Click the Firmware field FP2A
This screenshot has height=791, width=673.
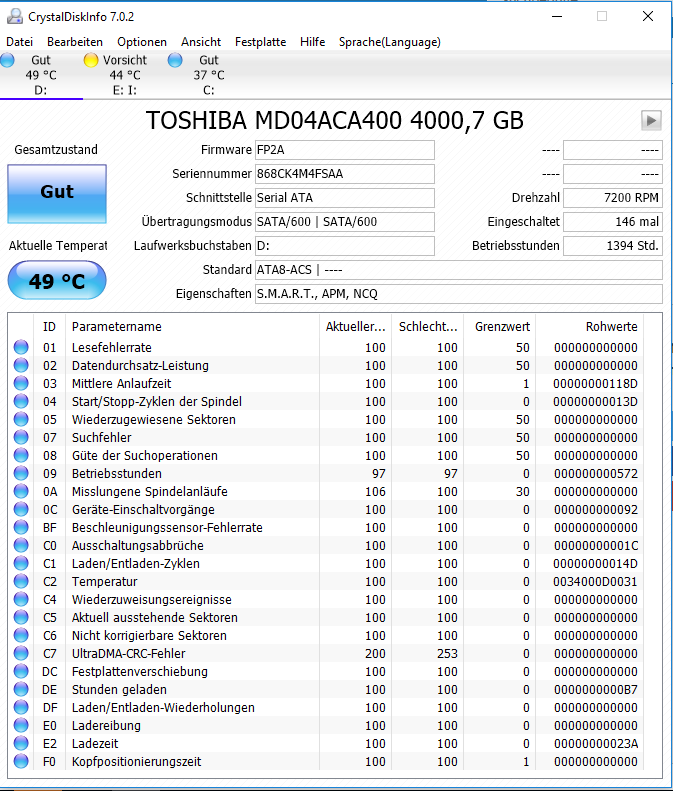(x=345, y=150)
